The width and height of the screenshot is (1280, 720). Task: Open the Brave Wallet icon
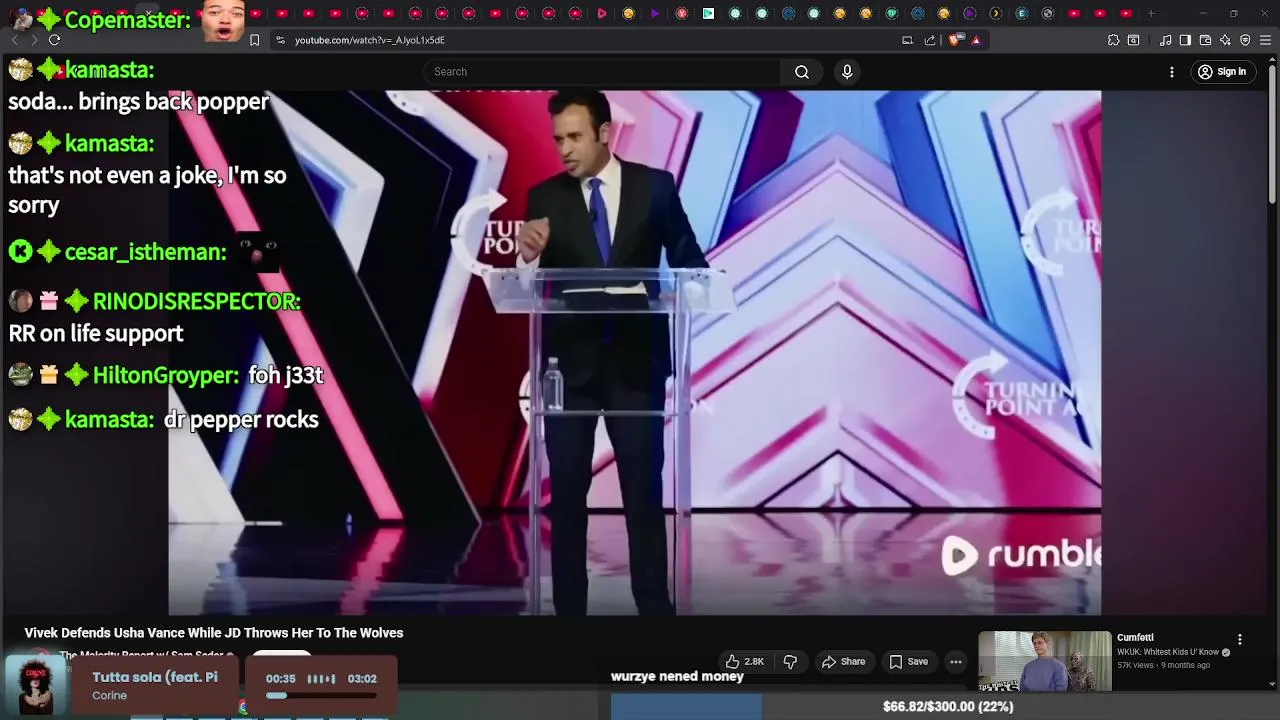tap(1205, 40)
